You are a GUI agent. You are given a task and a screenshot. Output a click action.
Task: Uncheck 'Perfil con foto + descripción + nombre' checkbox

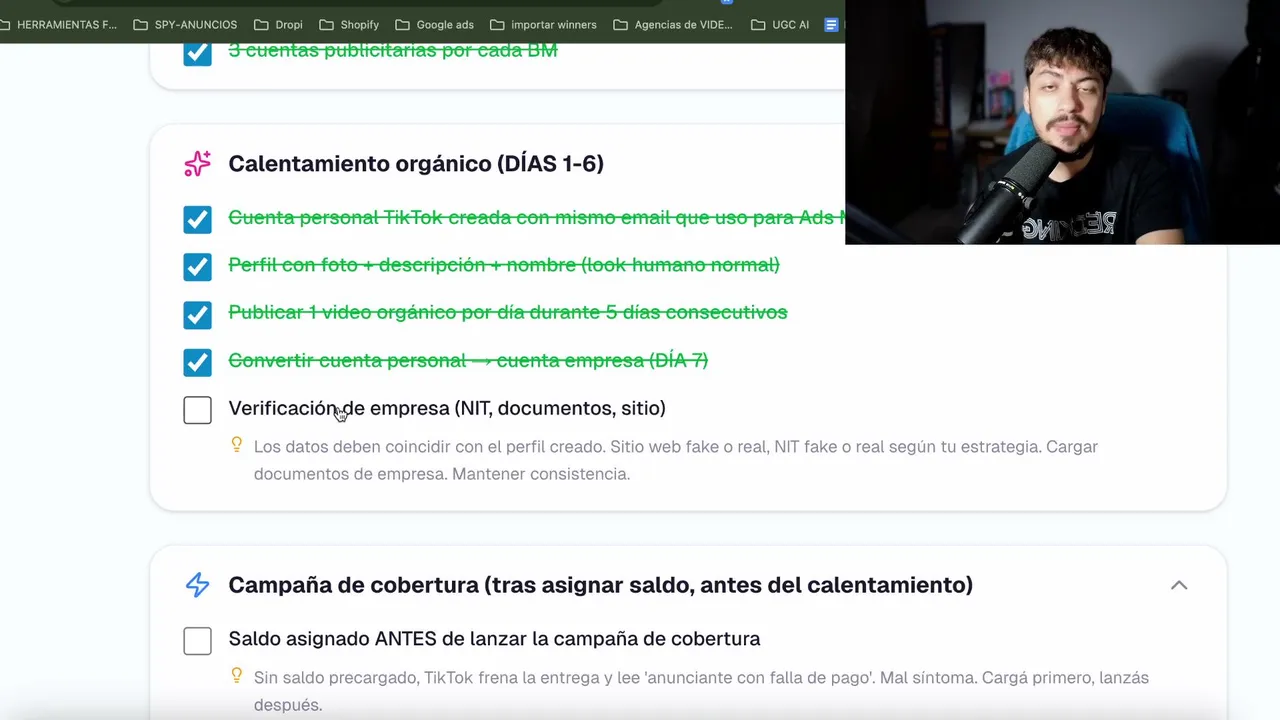(197, 267)
